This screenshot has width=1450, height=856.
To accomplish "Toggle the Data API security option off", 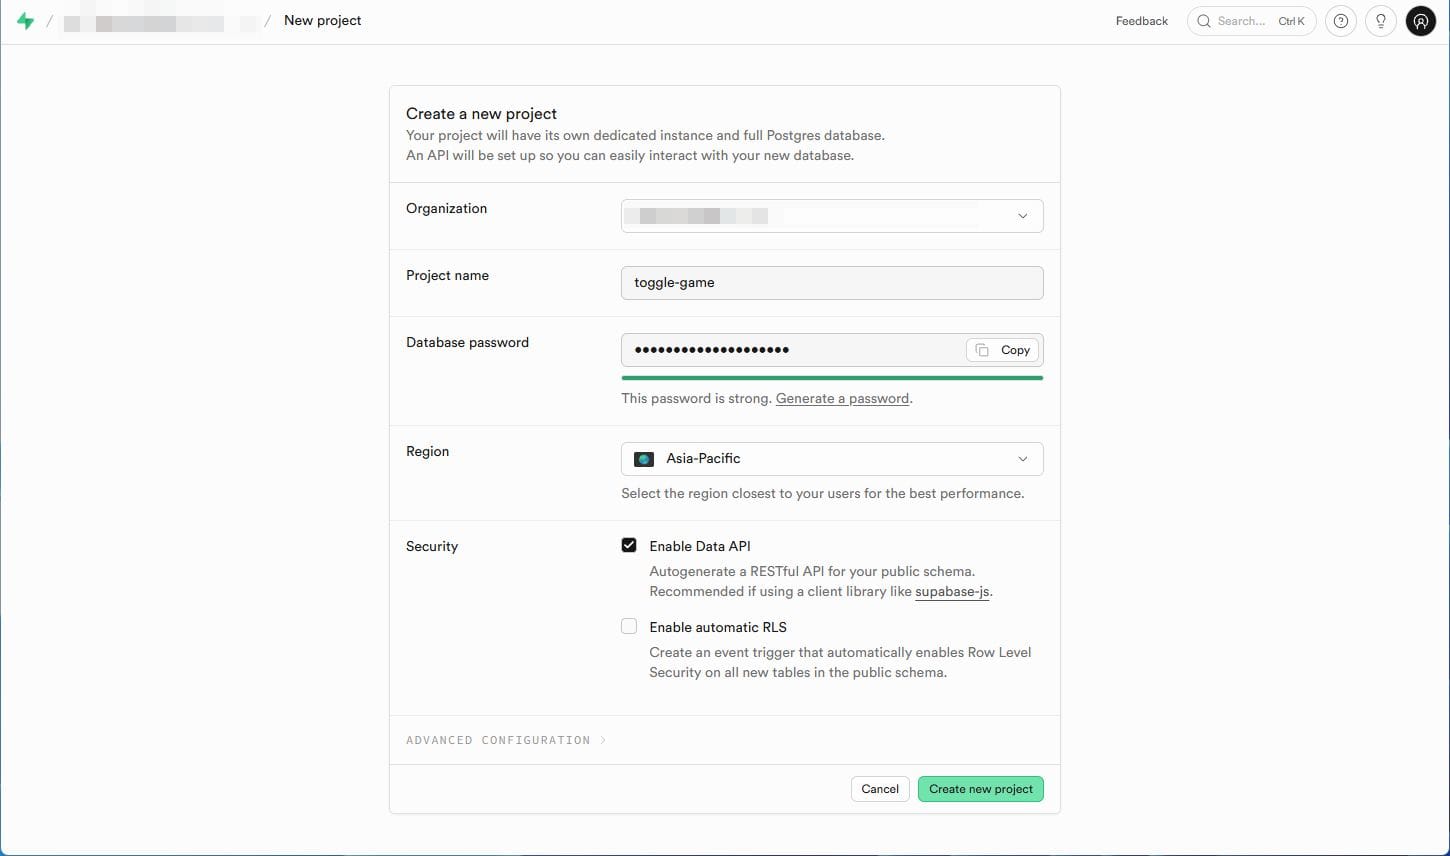I will 629,545.
